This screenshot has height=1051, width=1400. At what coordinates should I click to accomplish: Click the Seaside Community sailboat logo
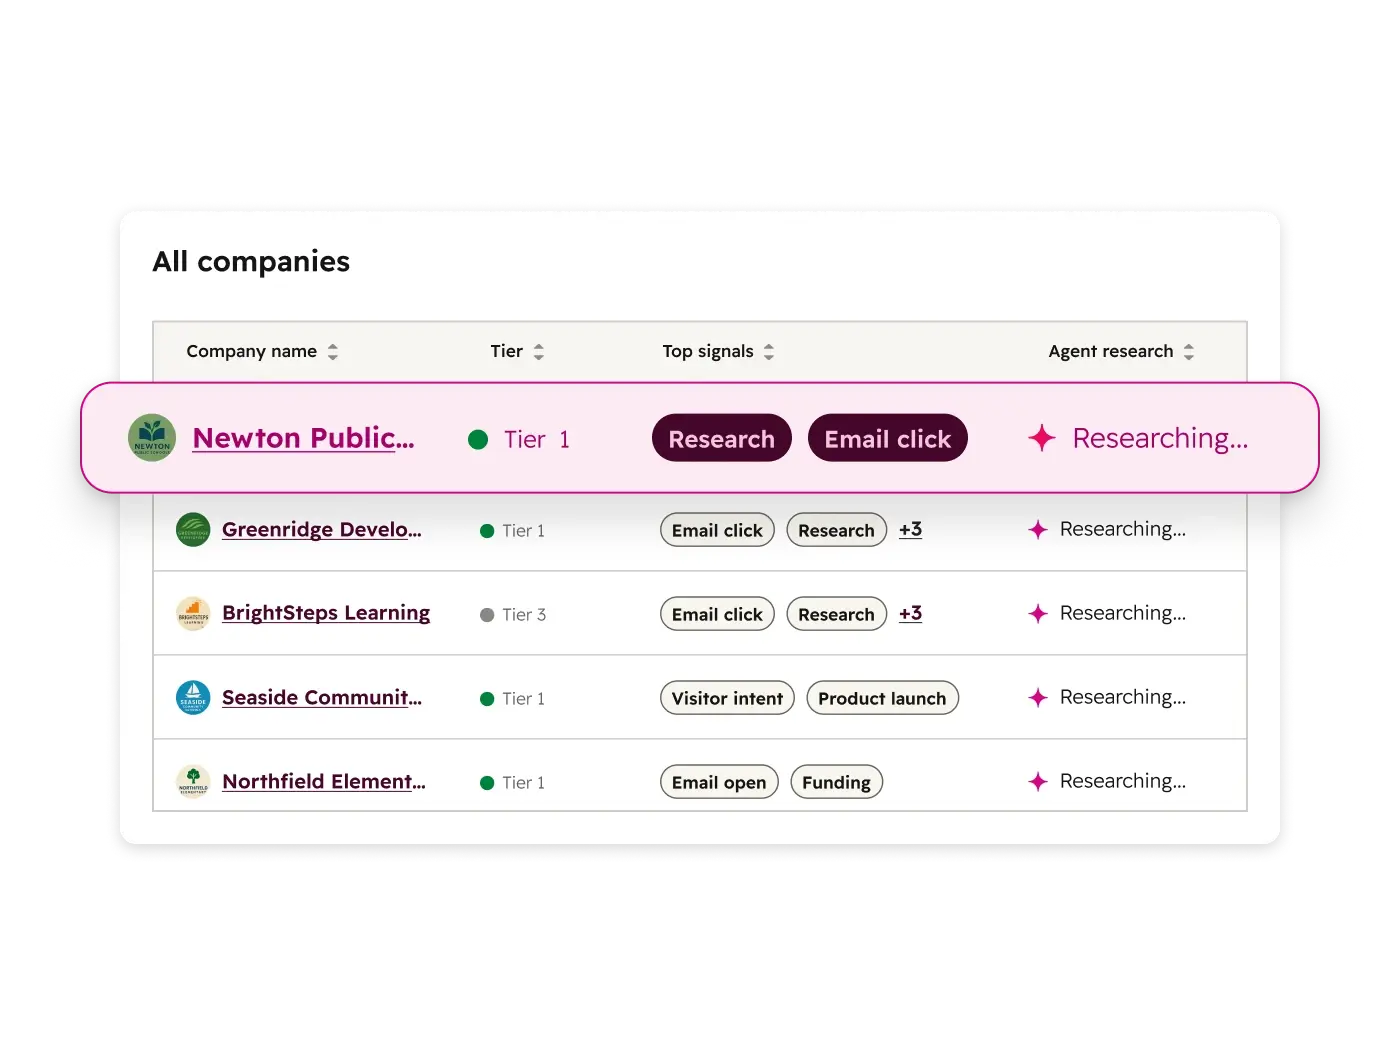(x=193, y=698)
